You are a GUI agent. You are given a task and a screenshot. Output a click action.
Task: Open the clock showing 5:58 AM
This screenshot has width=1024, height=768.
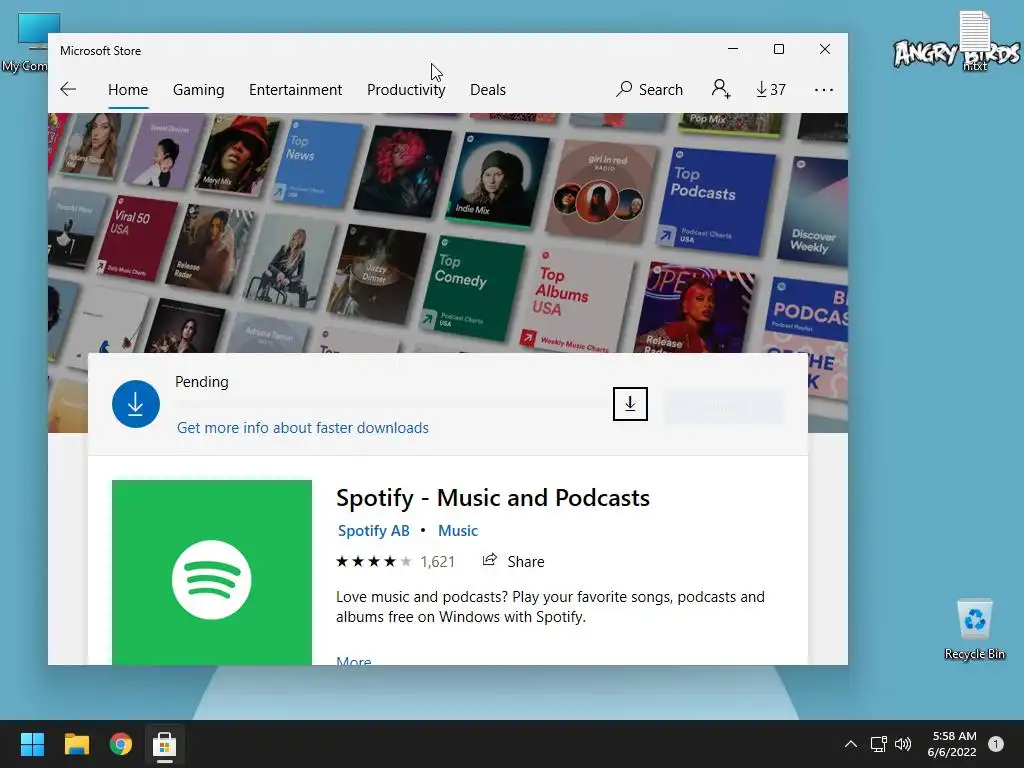(952, 744)
